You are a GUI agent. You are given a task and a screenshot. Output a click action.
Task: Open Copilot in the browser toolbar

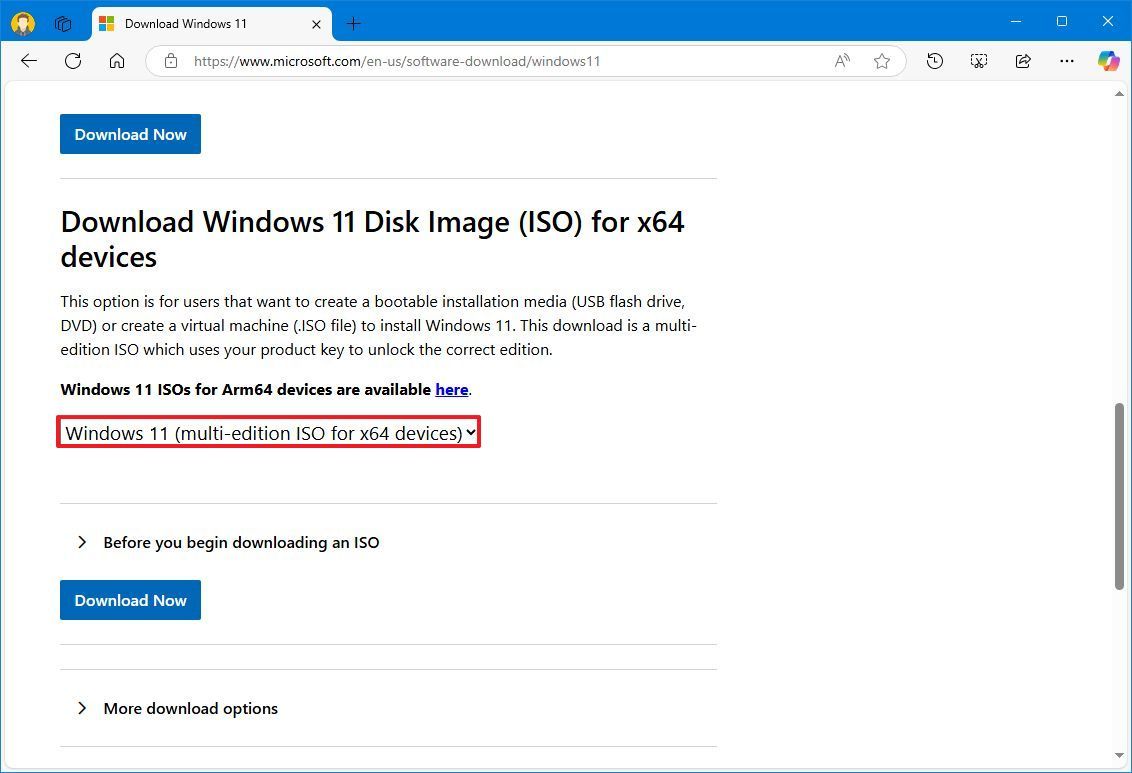pos(1108,61)
